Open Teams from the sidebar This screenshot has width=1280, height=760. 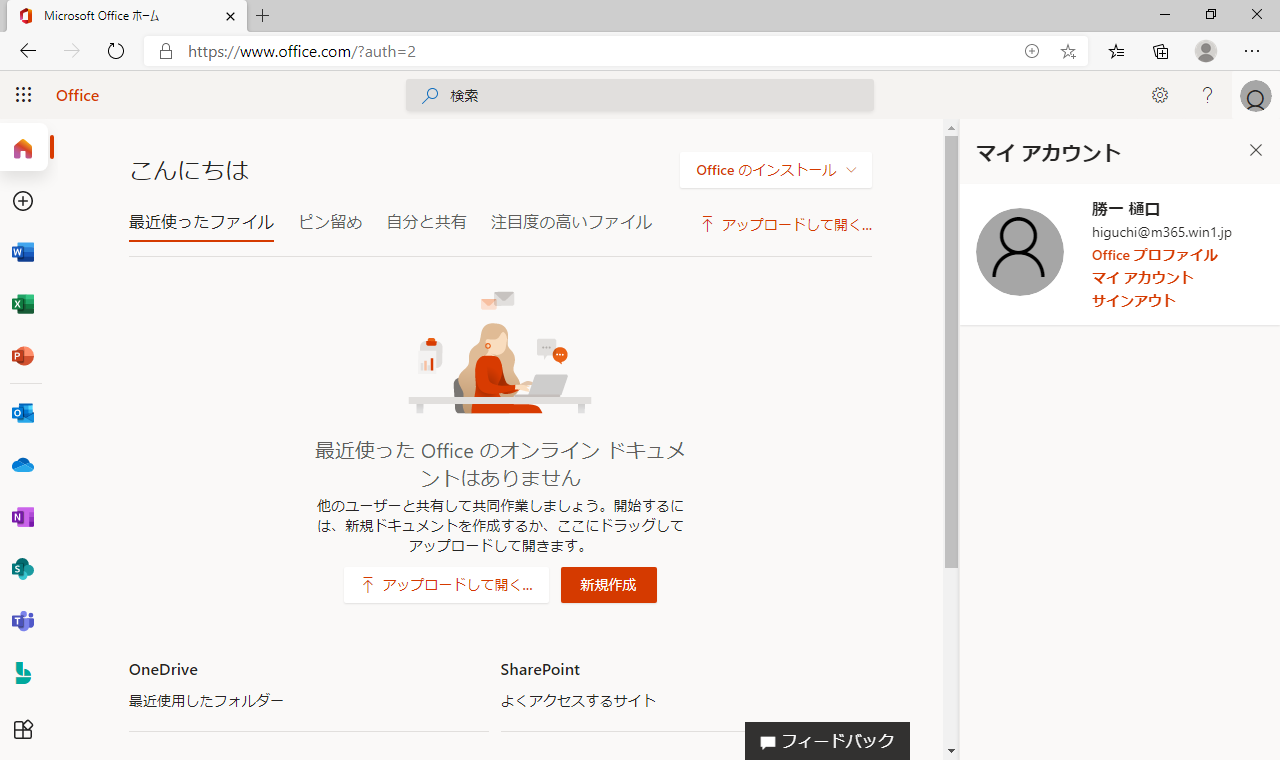click(23, 621)
